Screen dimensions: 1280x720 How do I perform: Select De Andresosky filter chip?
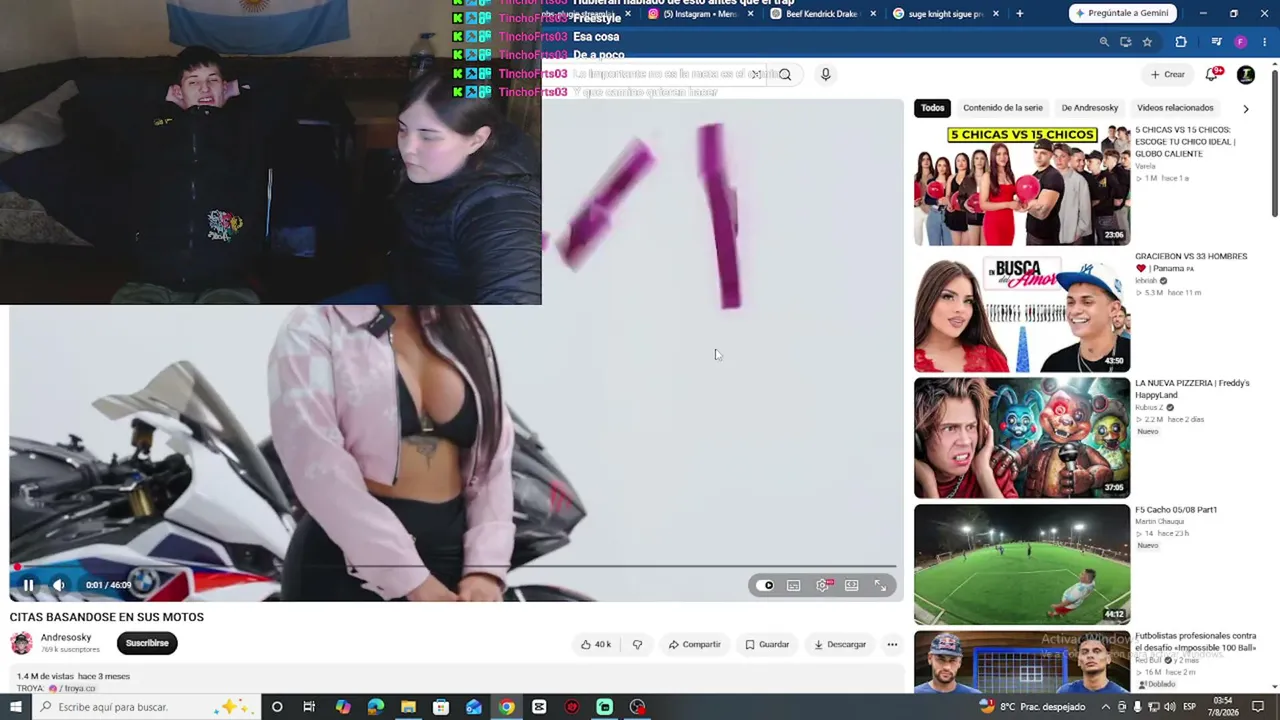1090,108
